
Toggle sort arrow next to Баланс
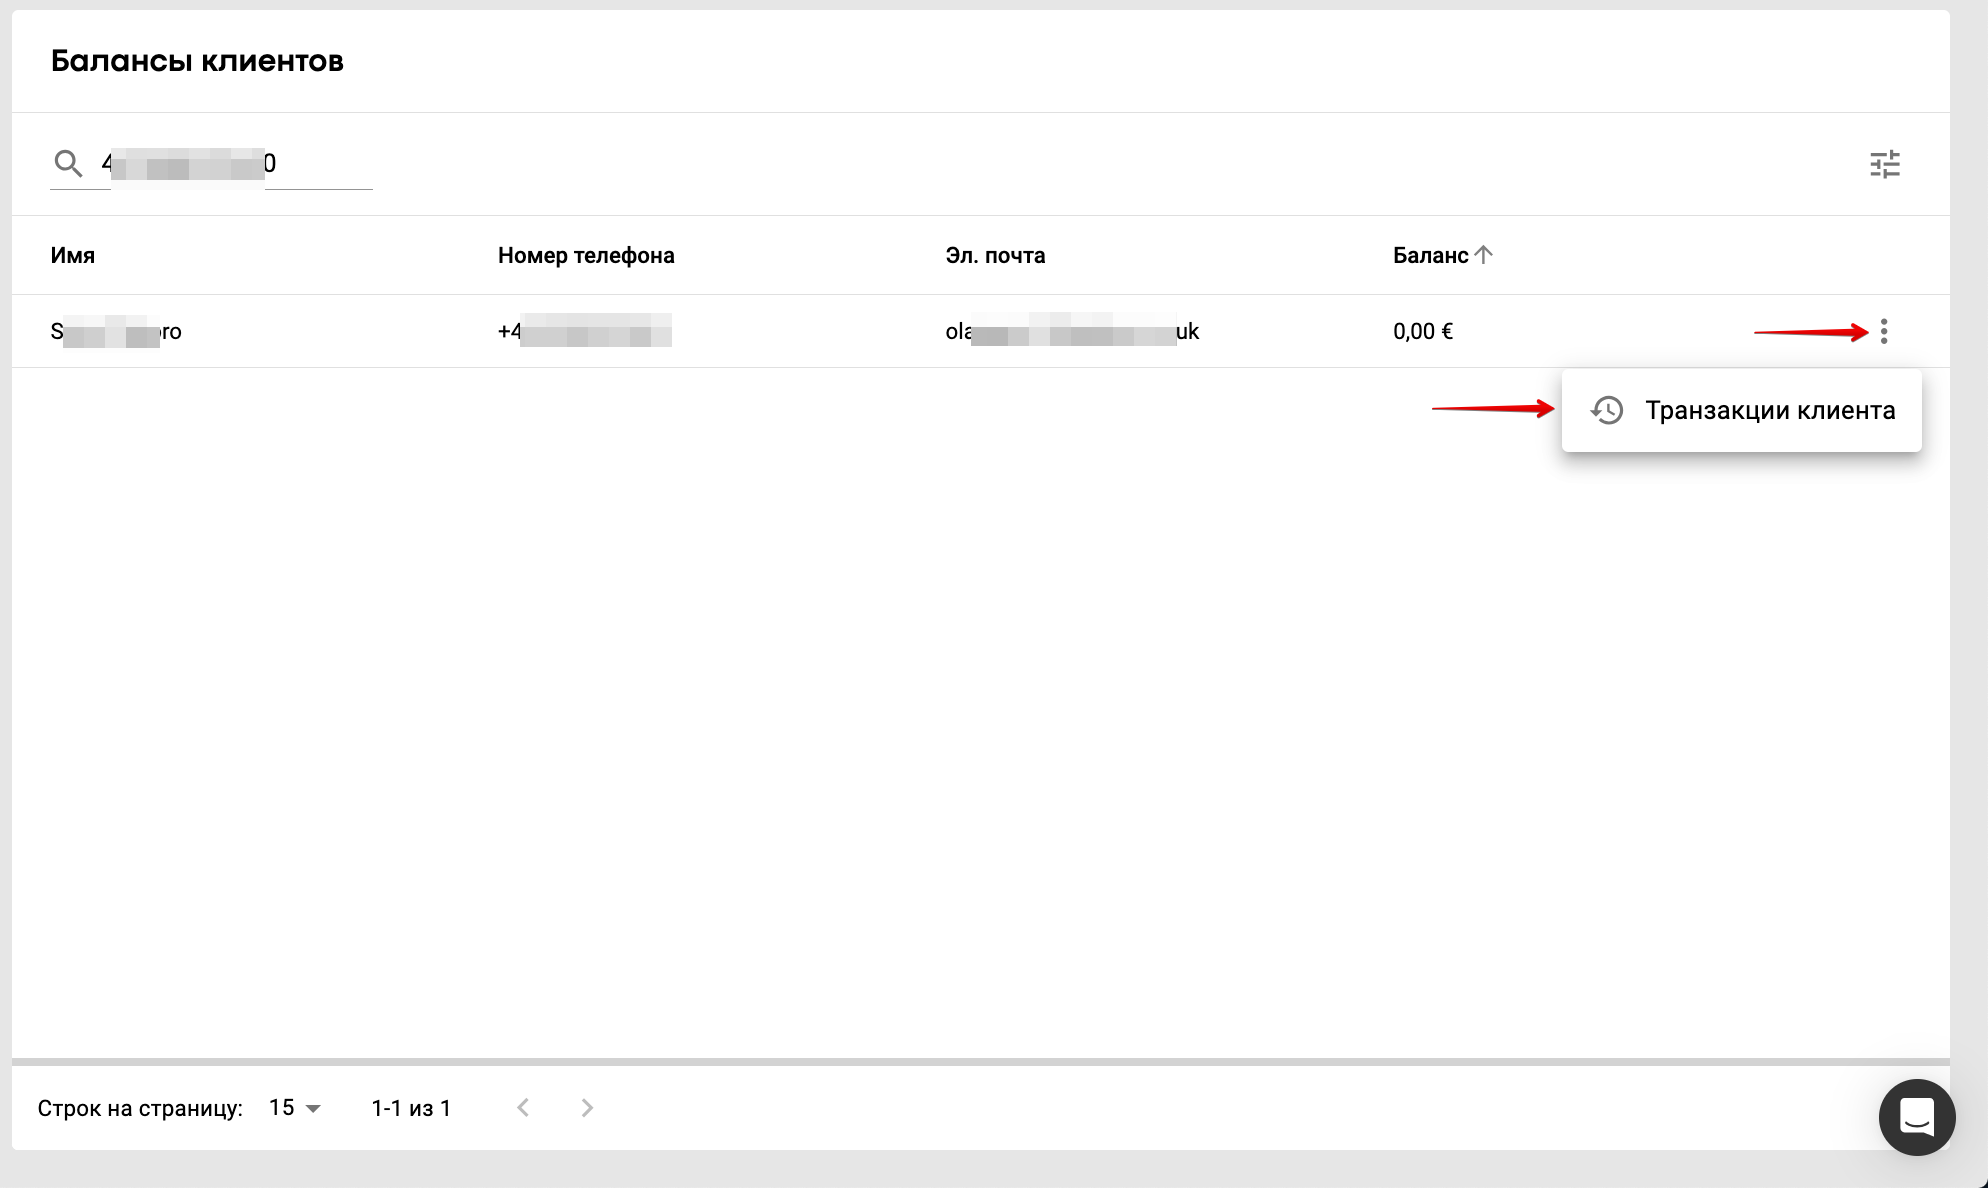tap(1484, 255)
